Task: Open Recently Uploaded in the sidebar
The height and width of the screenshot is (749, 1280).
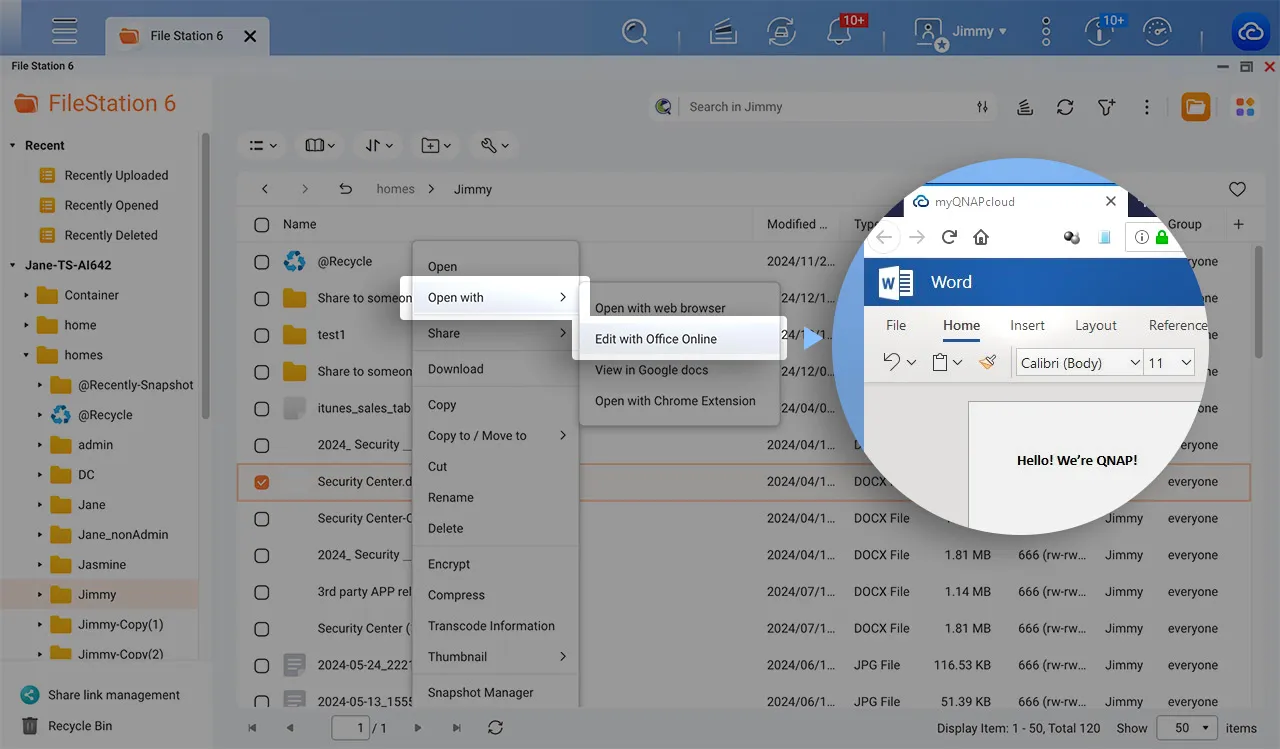Action: tap(116, 175)
